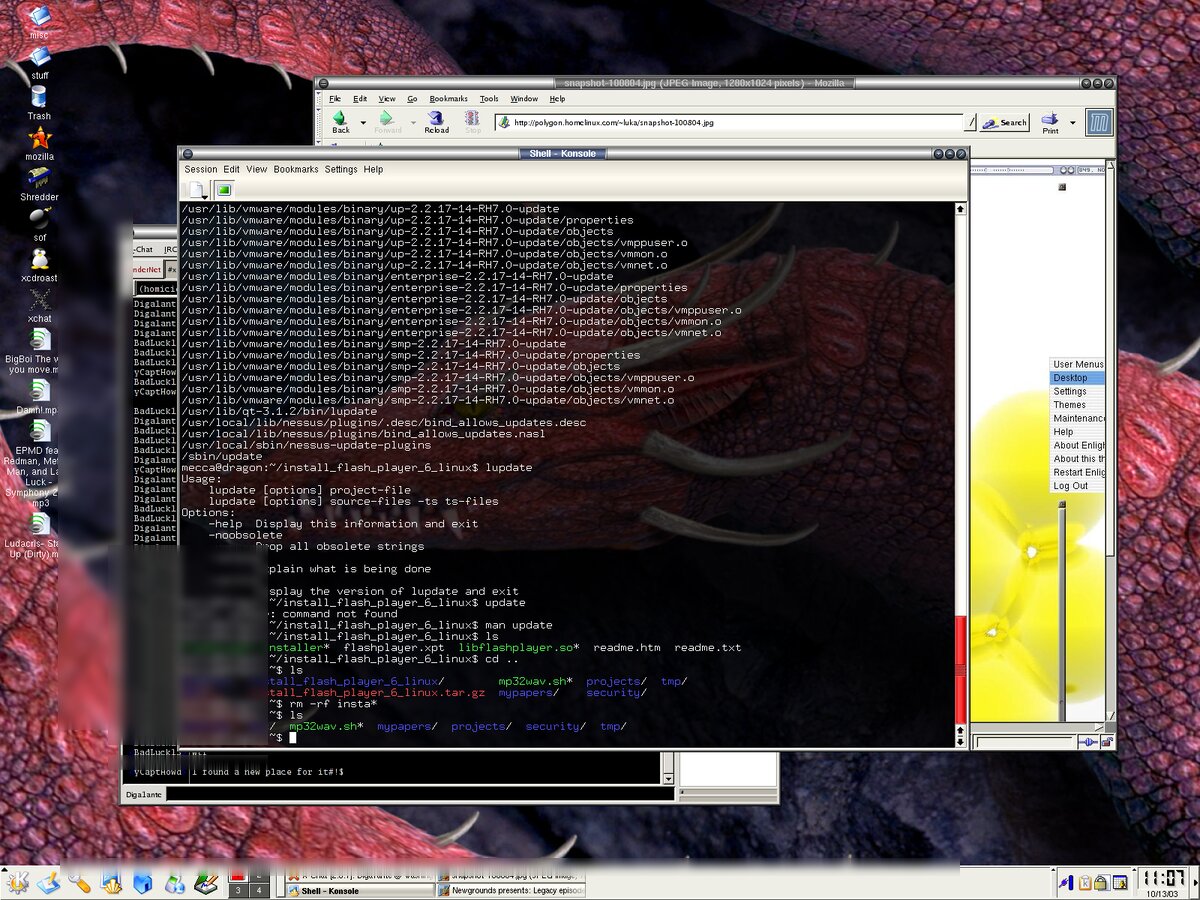
Task: Open the Ludacris mp3 file icon
Action: point(40,524)
